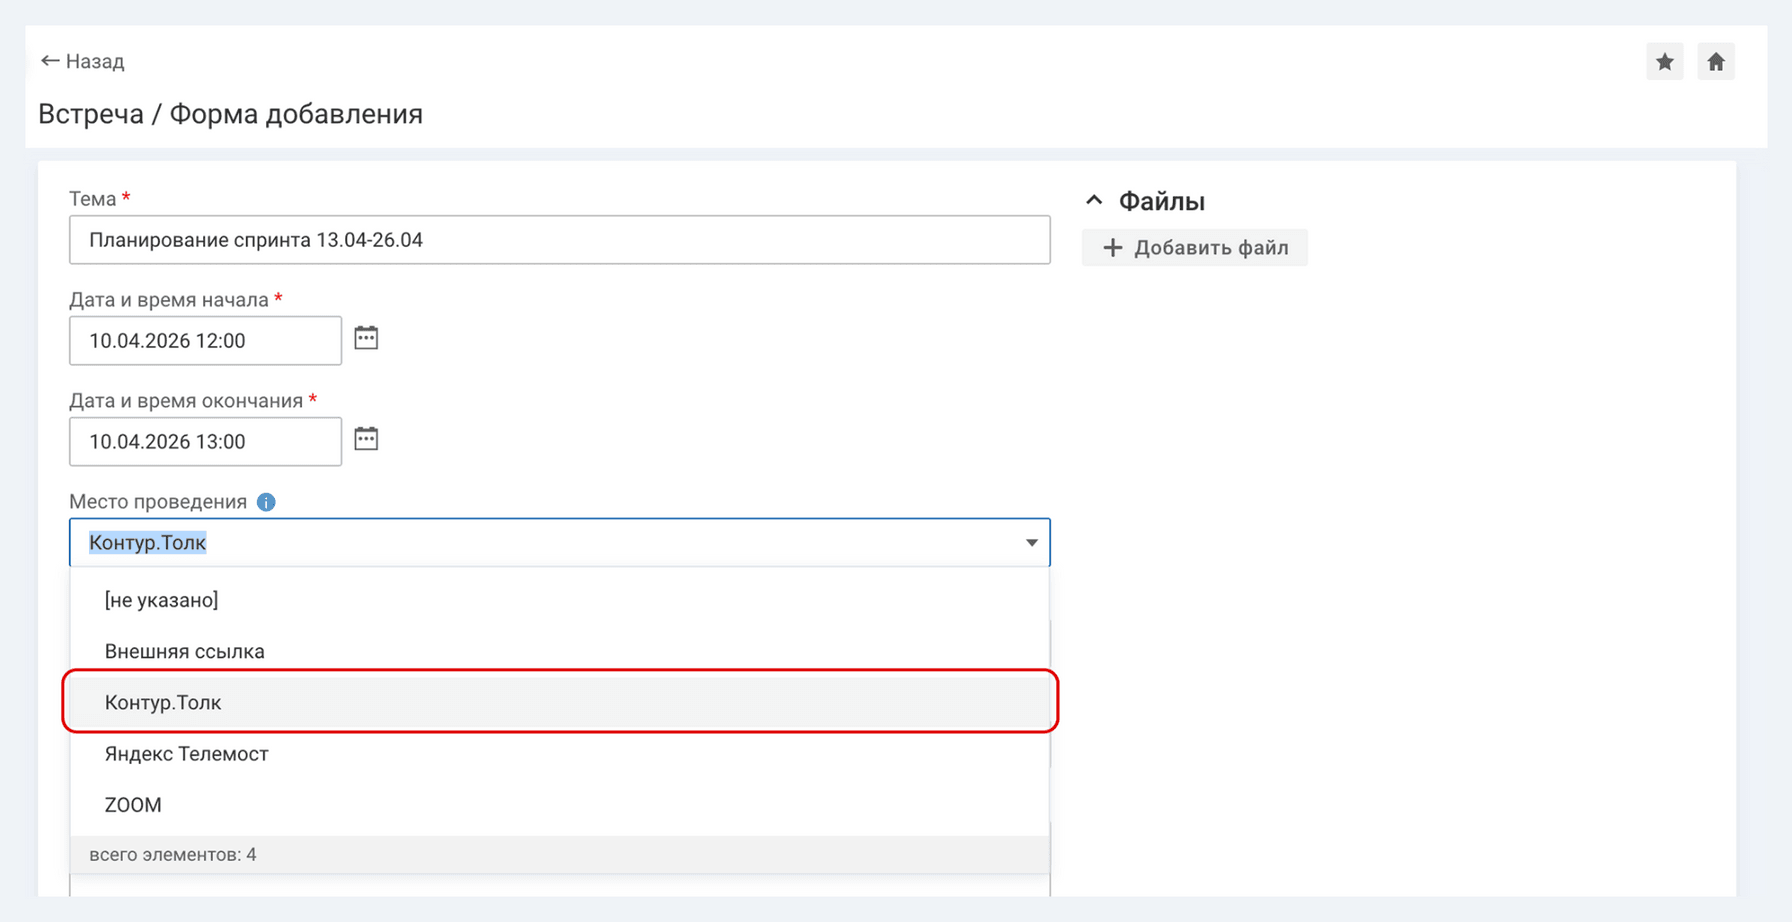This screenshot has height=922, width=1792.
Task: Choose ZOOM from the dropdown list
Action: pyautogui.click(x=133, y=805)
